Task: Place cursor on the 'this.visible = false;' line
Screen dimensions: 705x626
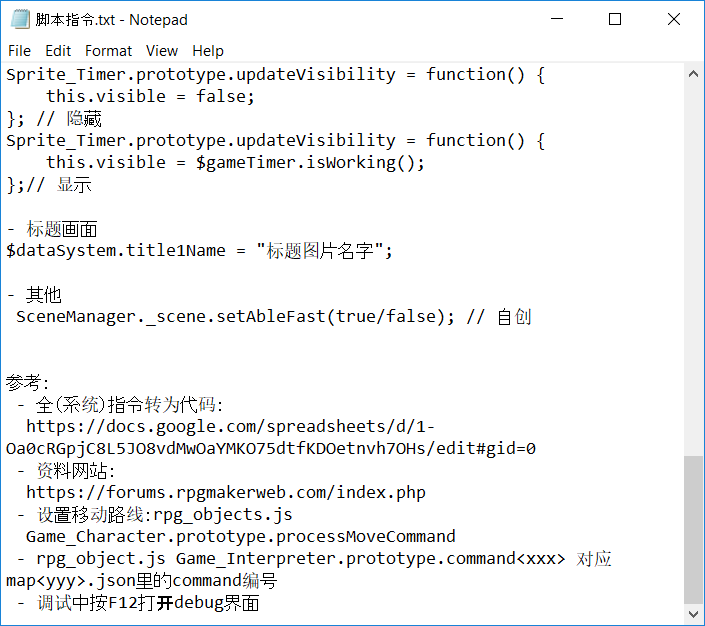Action: [150, 96]
